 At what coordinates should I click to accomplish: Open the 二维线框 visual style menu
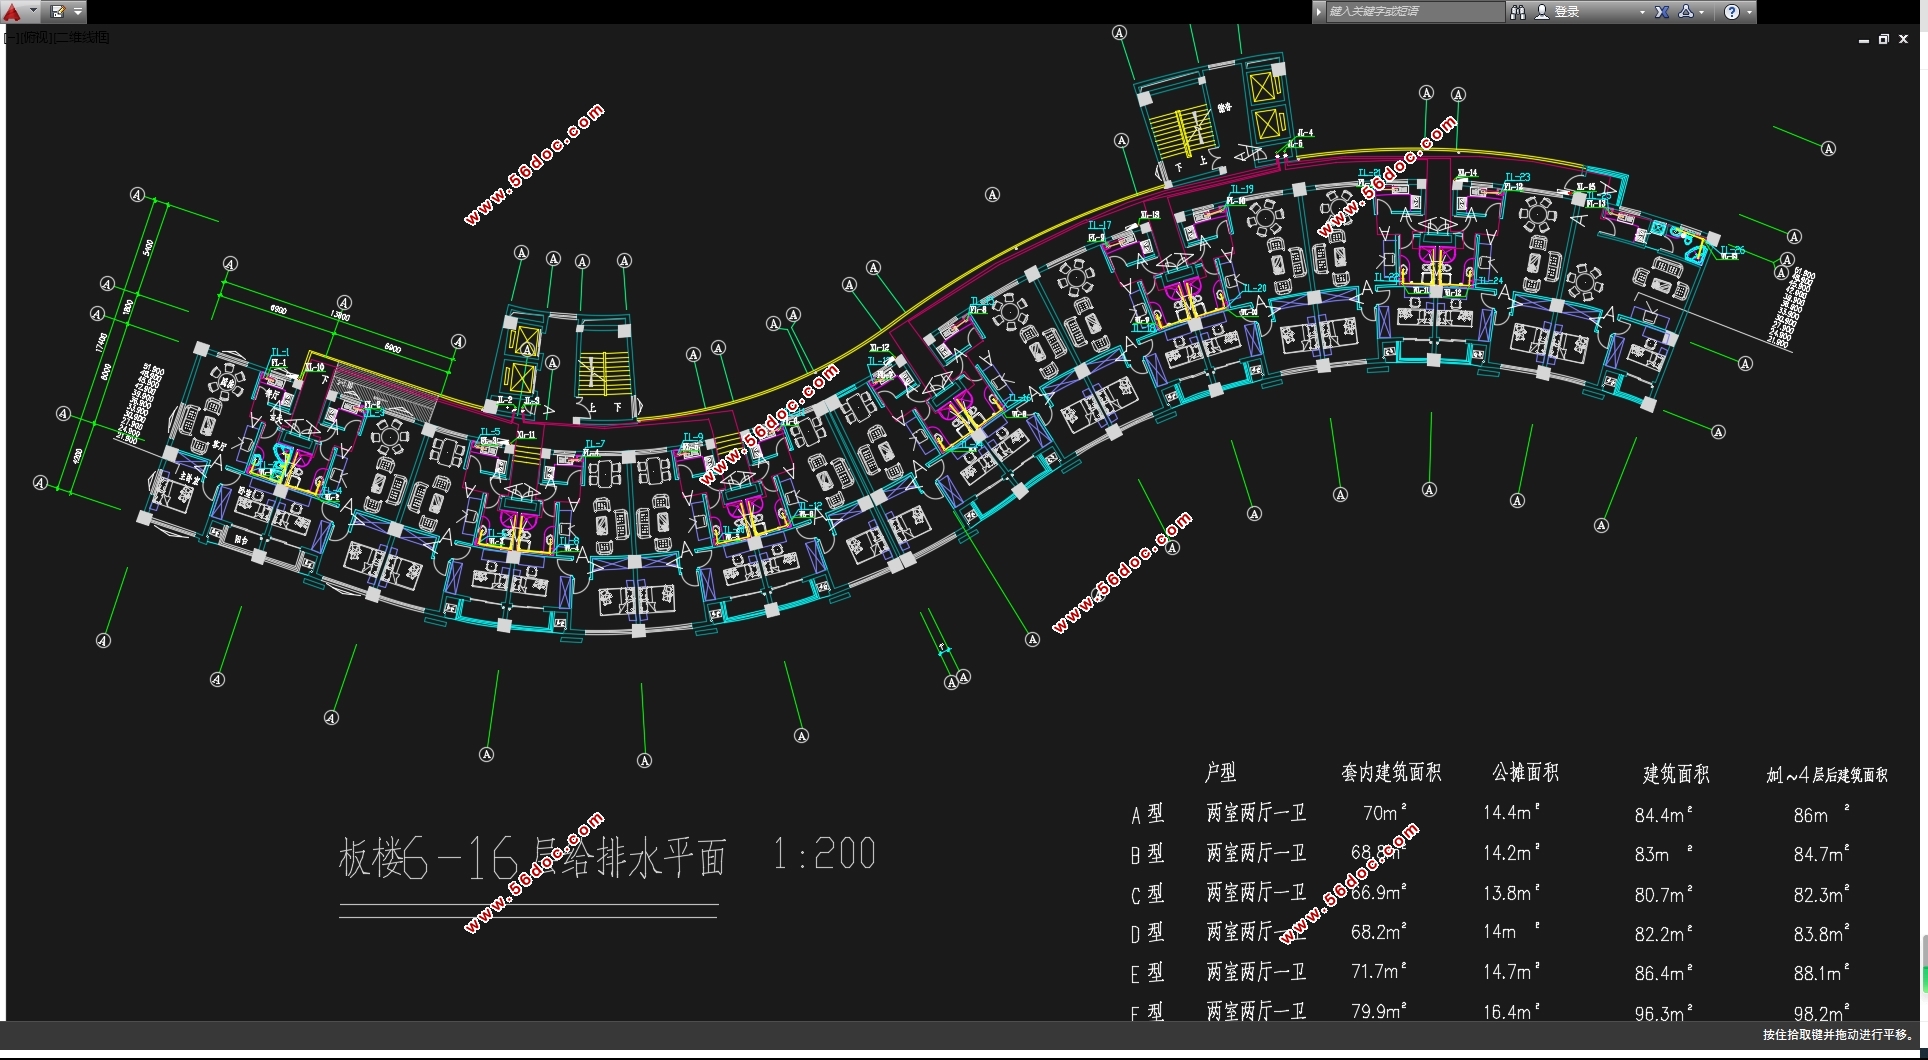click(82, 38)
